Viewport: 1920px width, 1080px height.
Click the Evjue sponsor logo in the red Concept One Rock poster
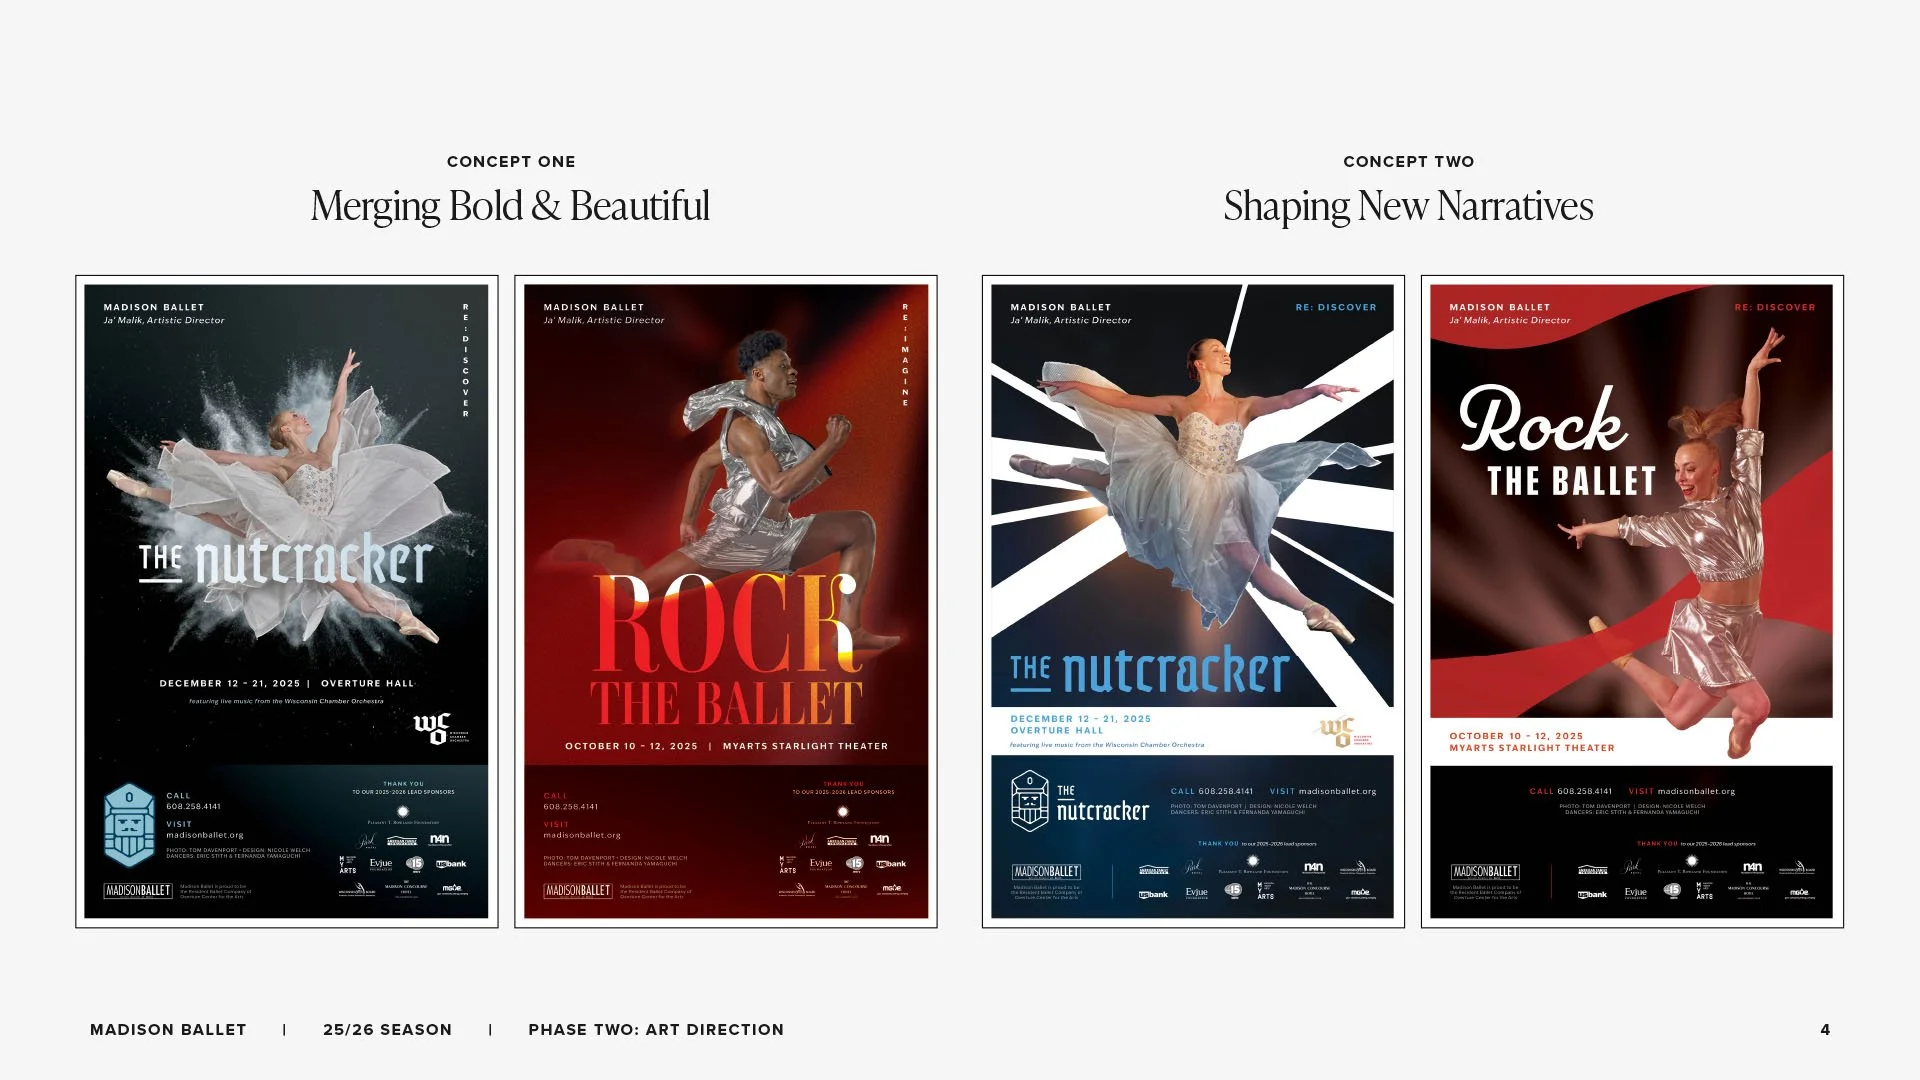coord(821,864)
